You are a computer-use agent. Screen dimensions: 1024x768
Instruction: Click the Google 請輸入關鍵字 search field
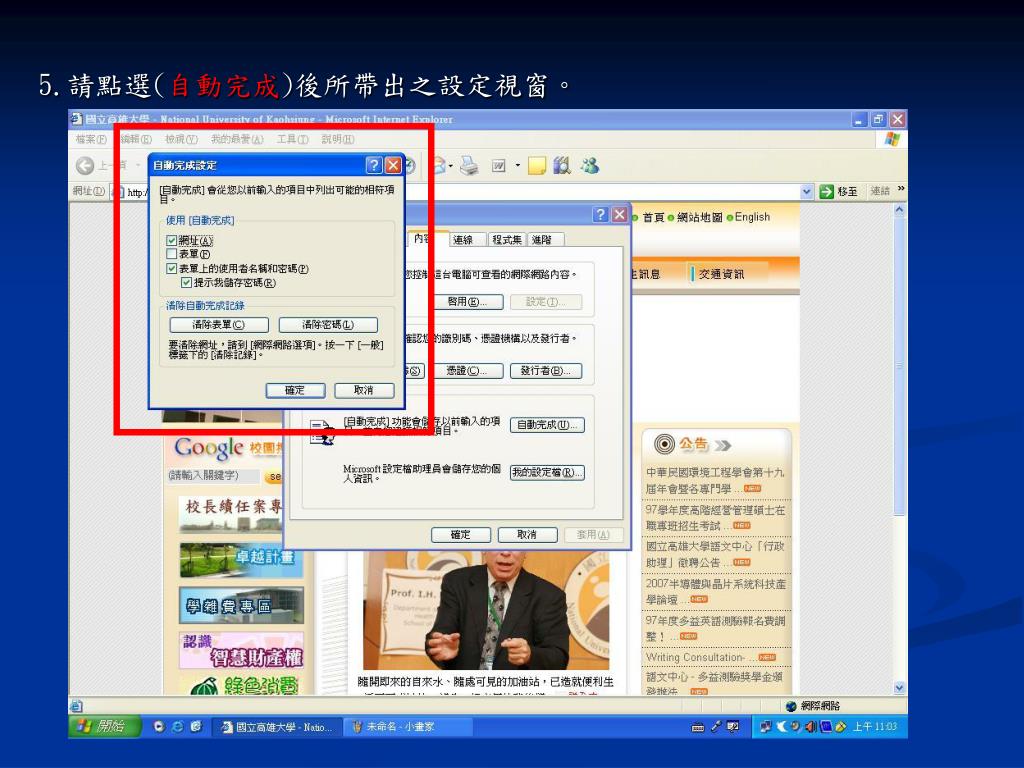tap(214, 475)
